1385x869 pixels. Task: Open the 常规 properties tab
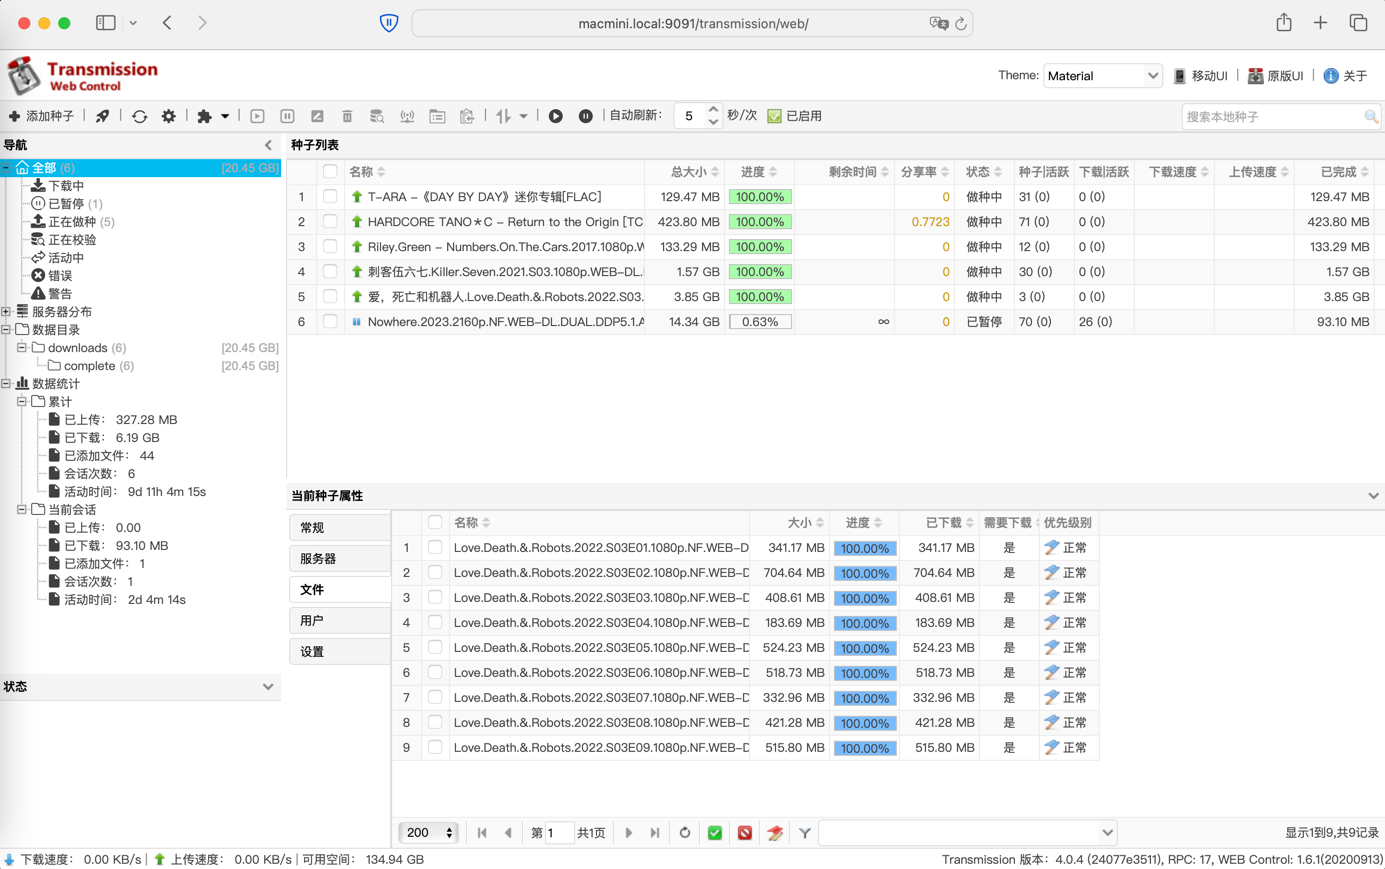(339, 528)
